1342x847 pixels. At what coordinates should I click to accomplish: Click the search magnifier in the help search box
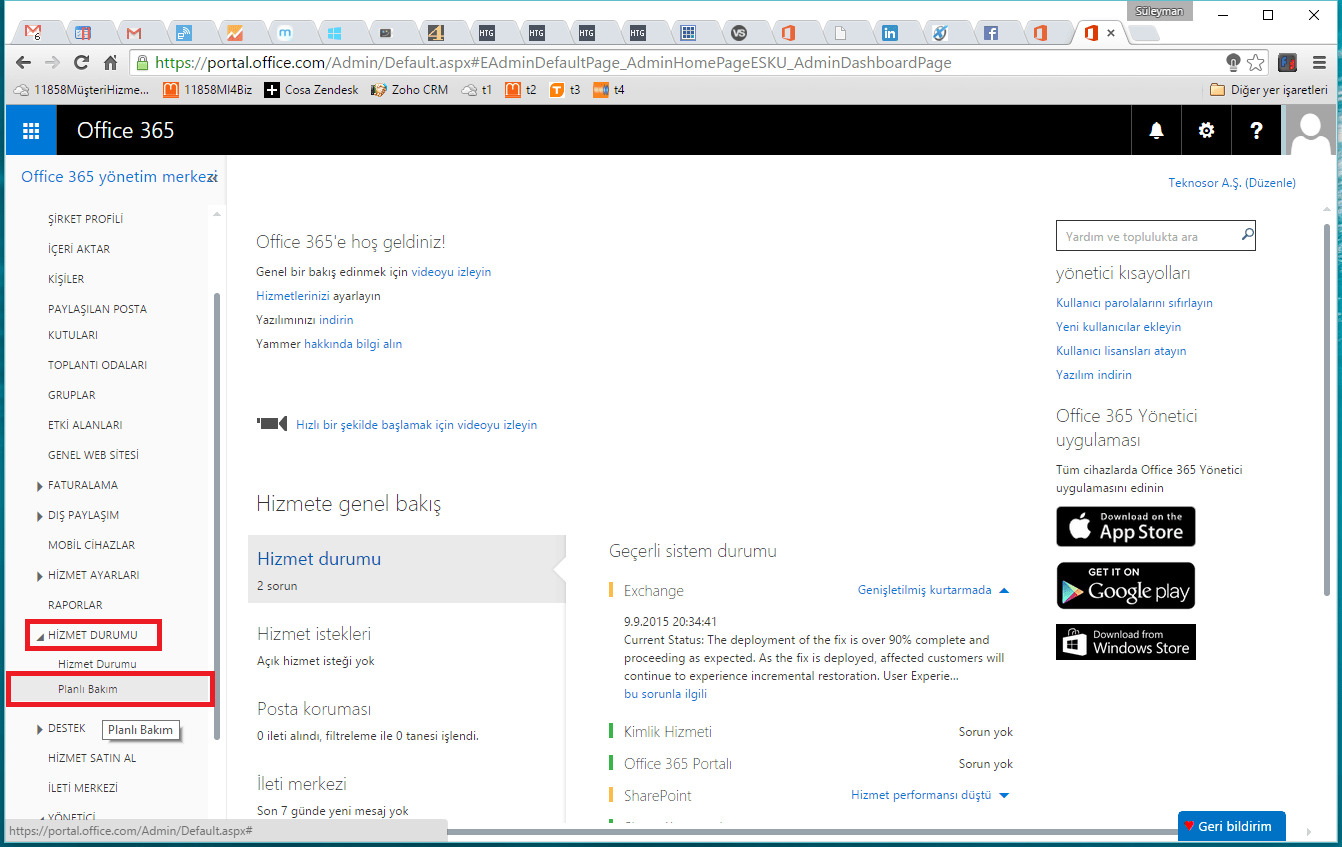pos(1246,235)
